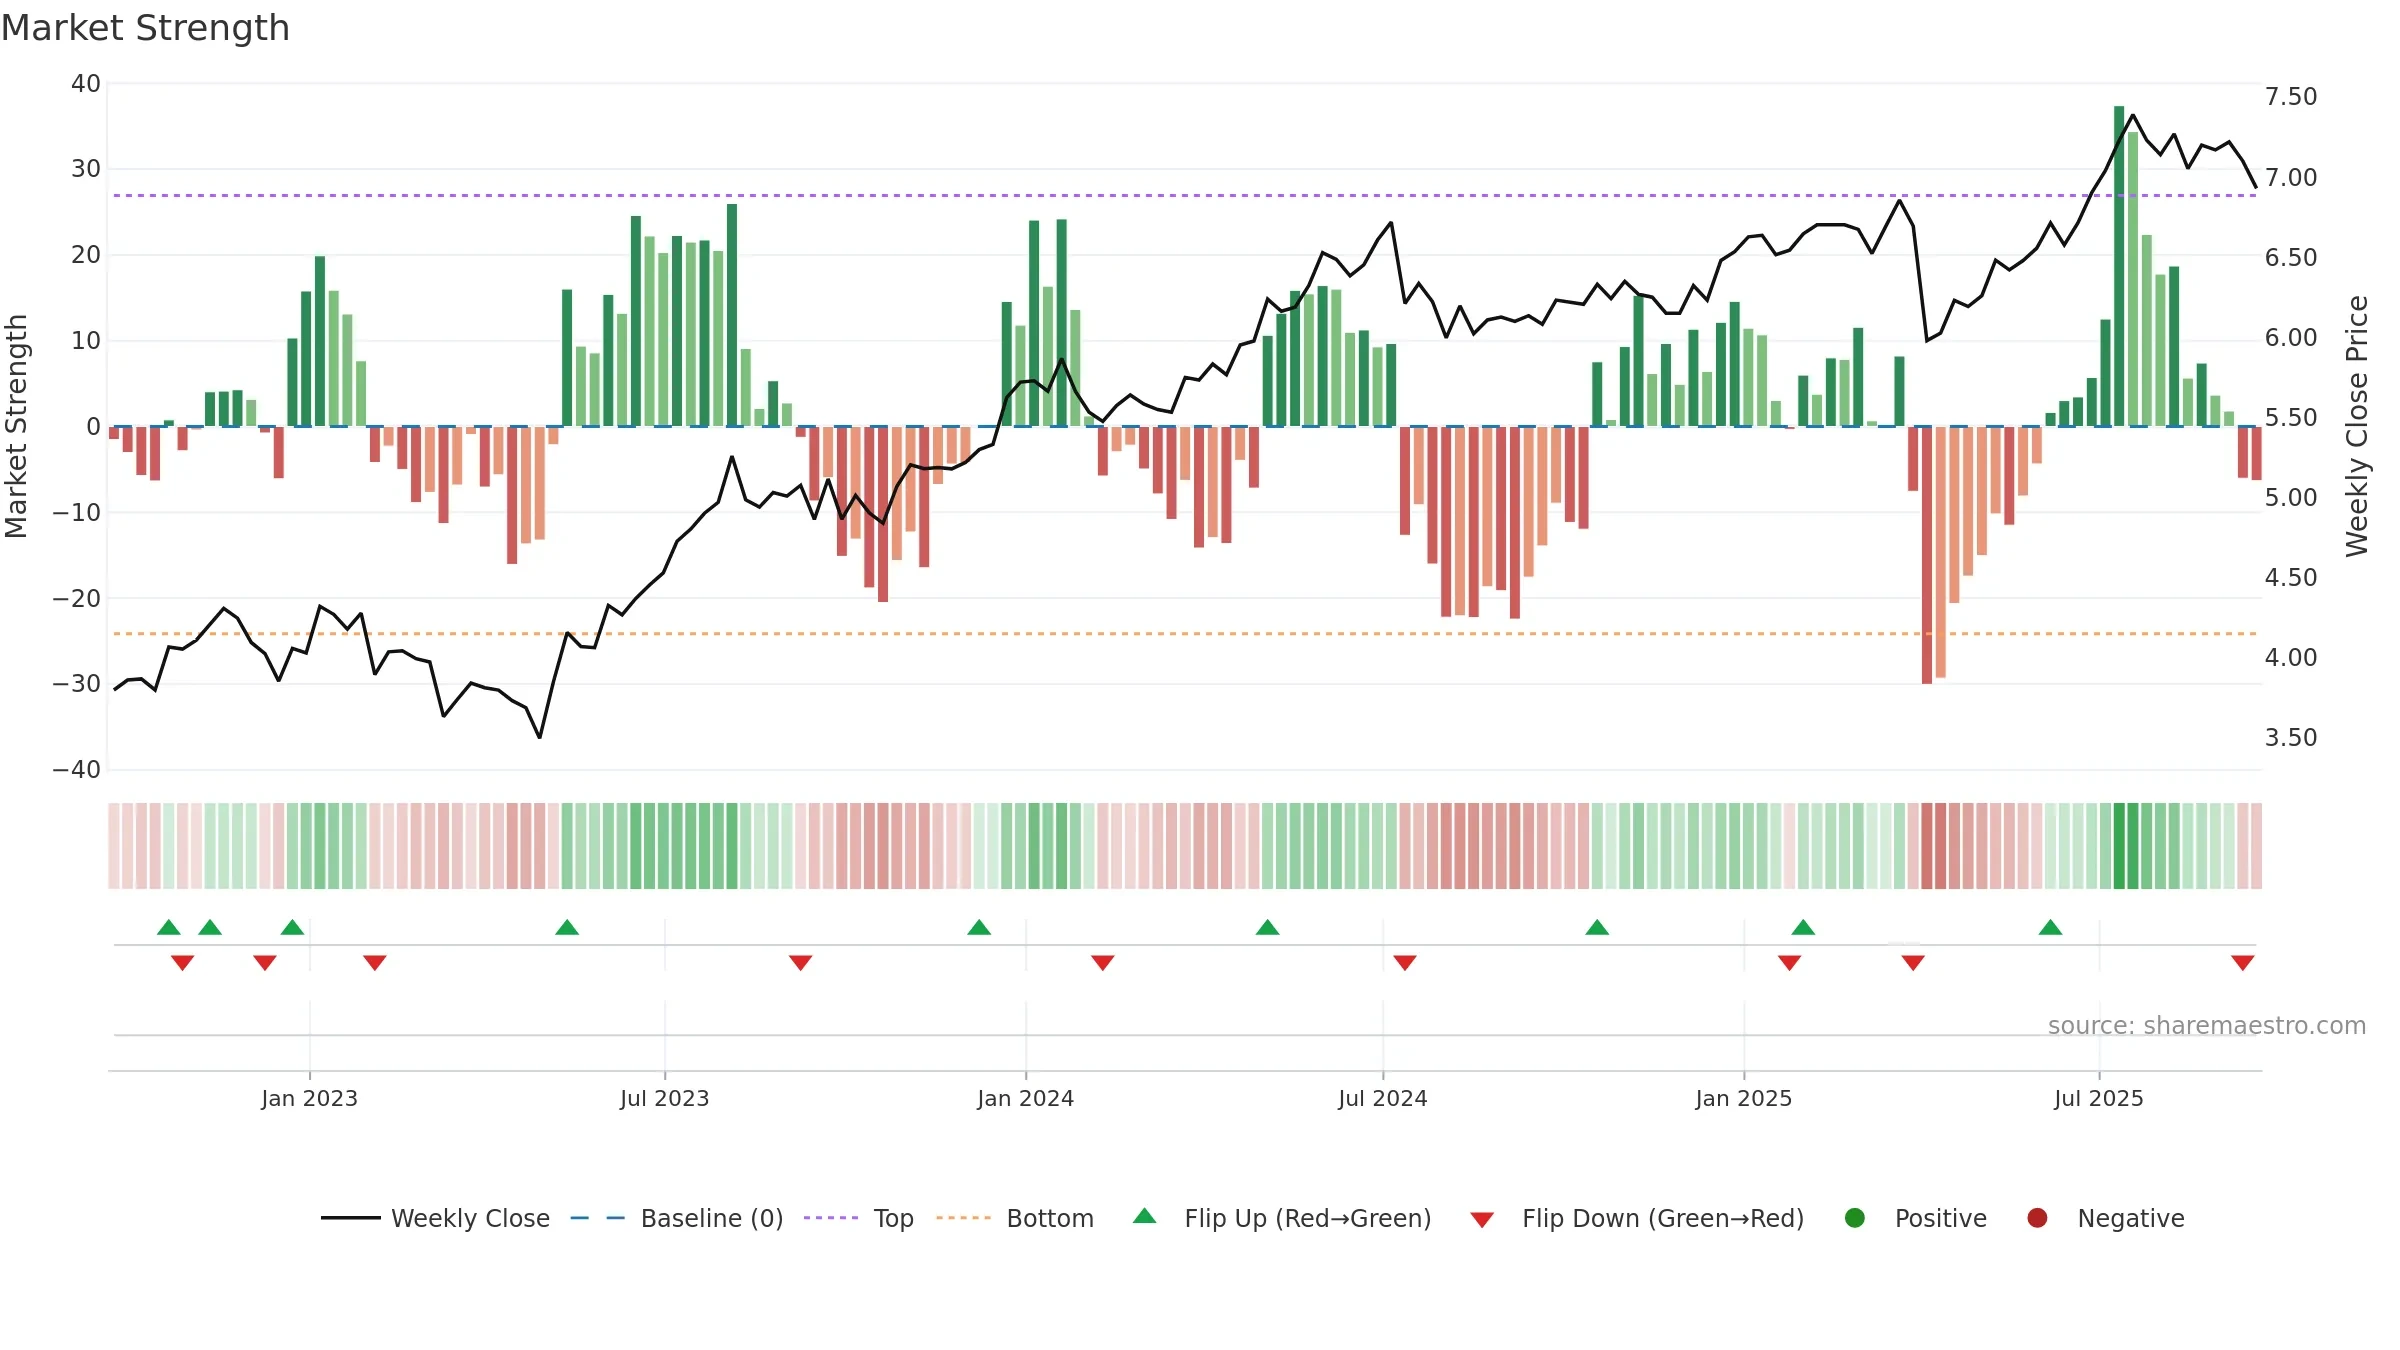Click the tallest green bar near Jul 2025
The image size is (2400, 1350).
[x=2119, y=266]
